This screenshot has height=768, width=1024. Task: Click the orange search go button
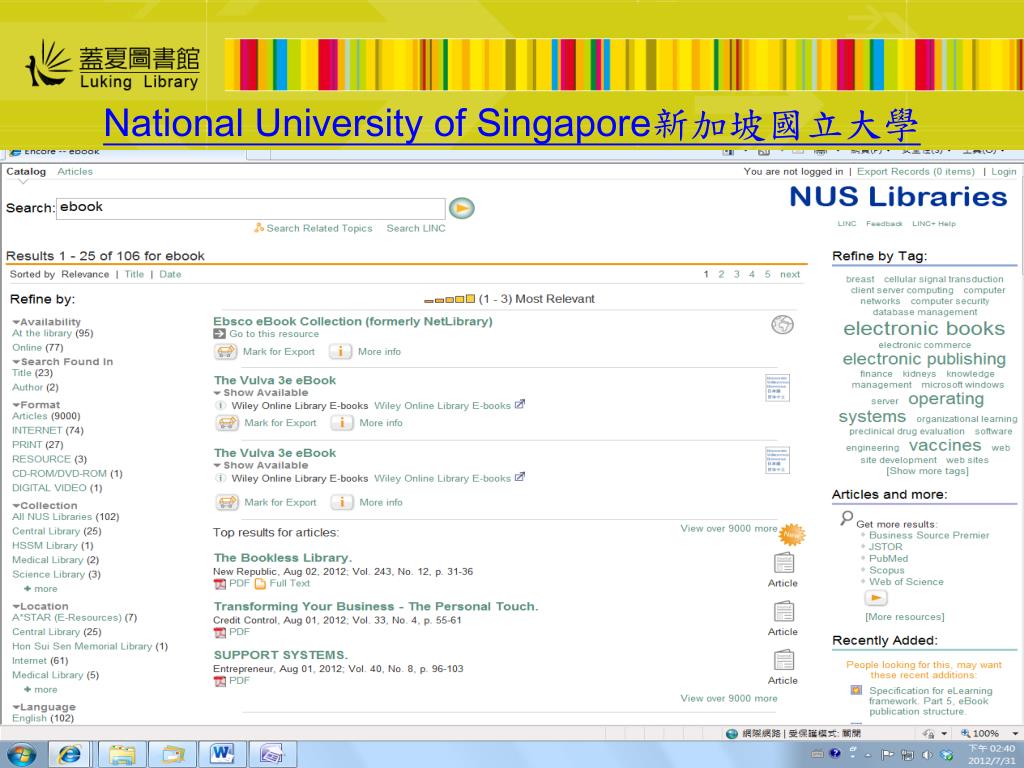click(x=462, y=208)
